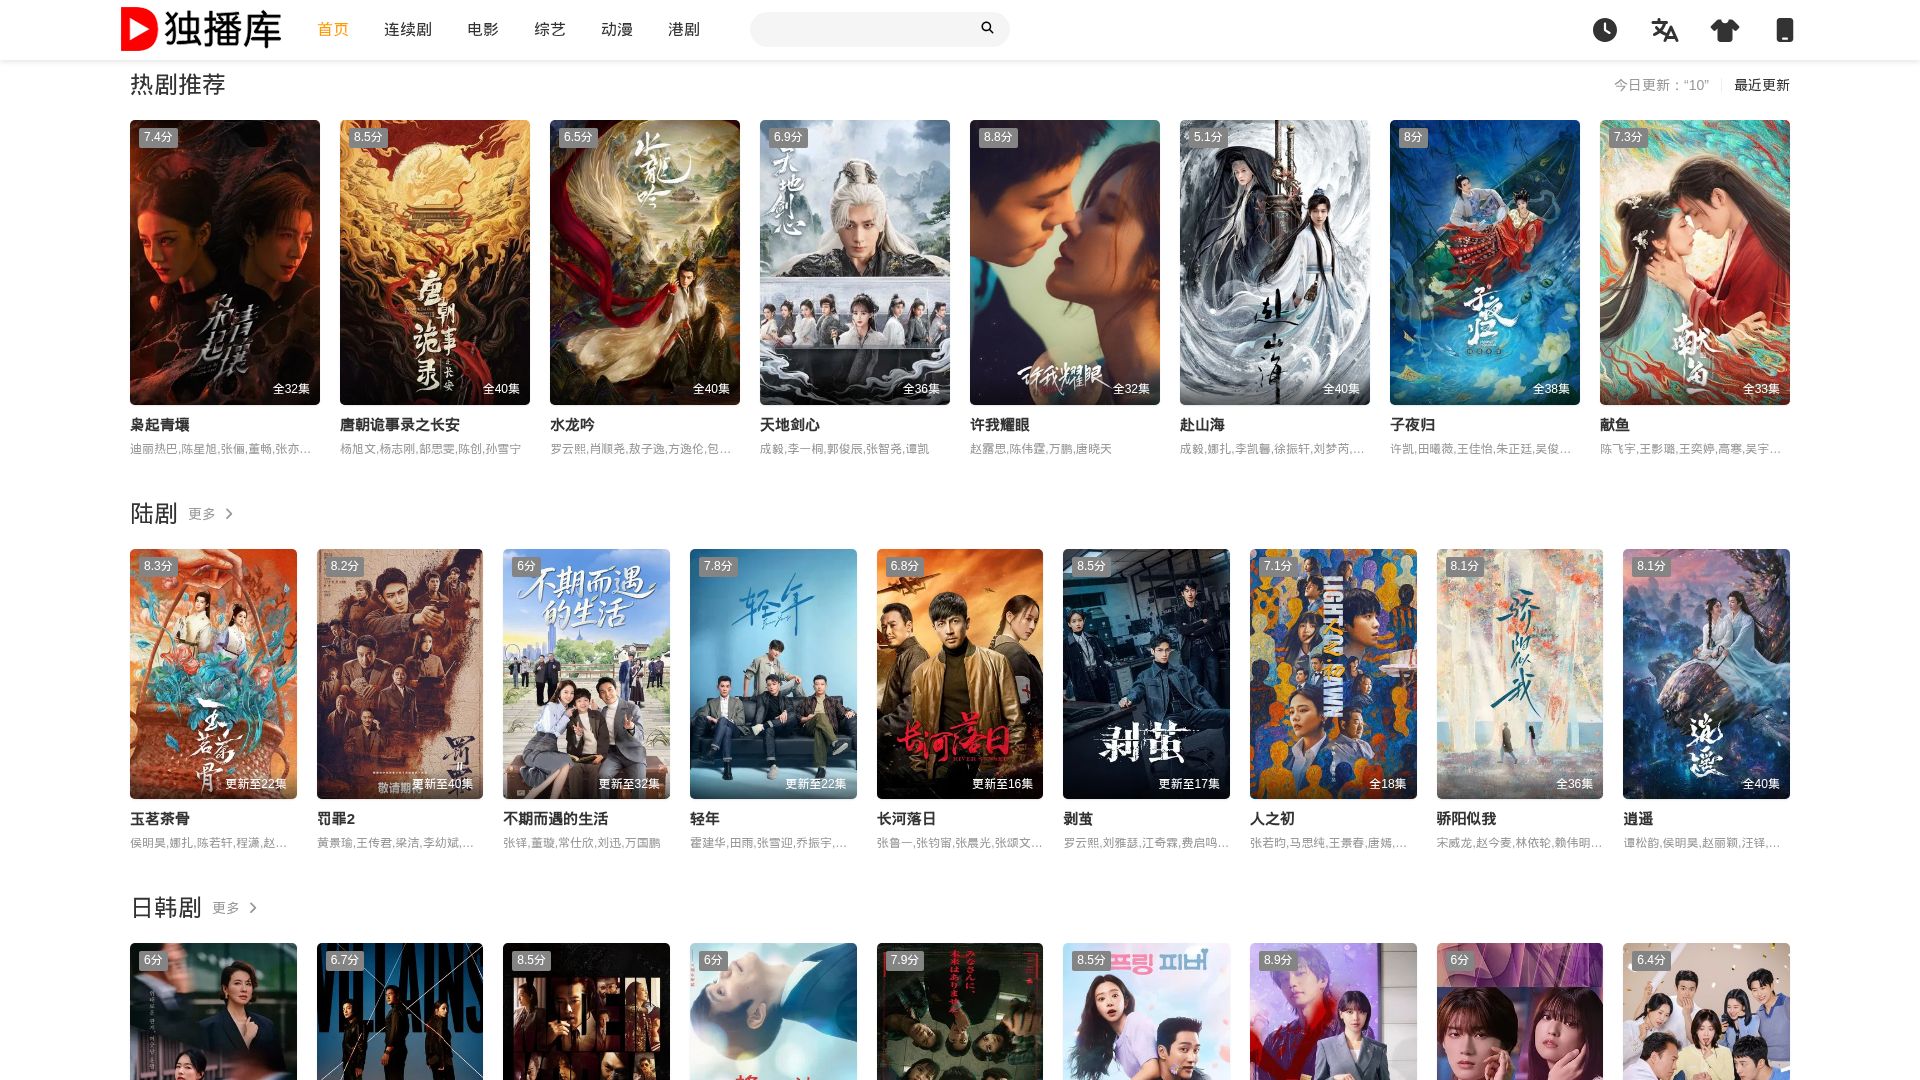
Task: Open the 唐朝诡事录之长安 poster
Action: 435,262
